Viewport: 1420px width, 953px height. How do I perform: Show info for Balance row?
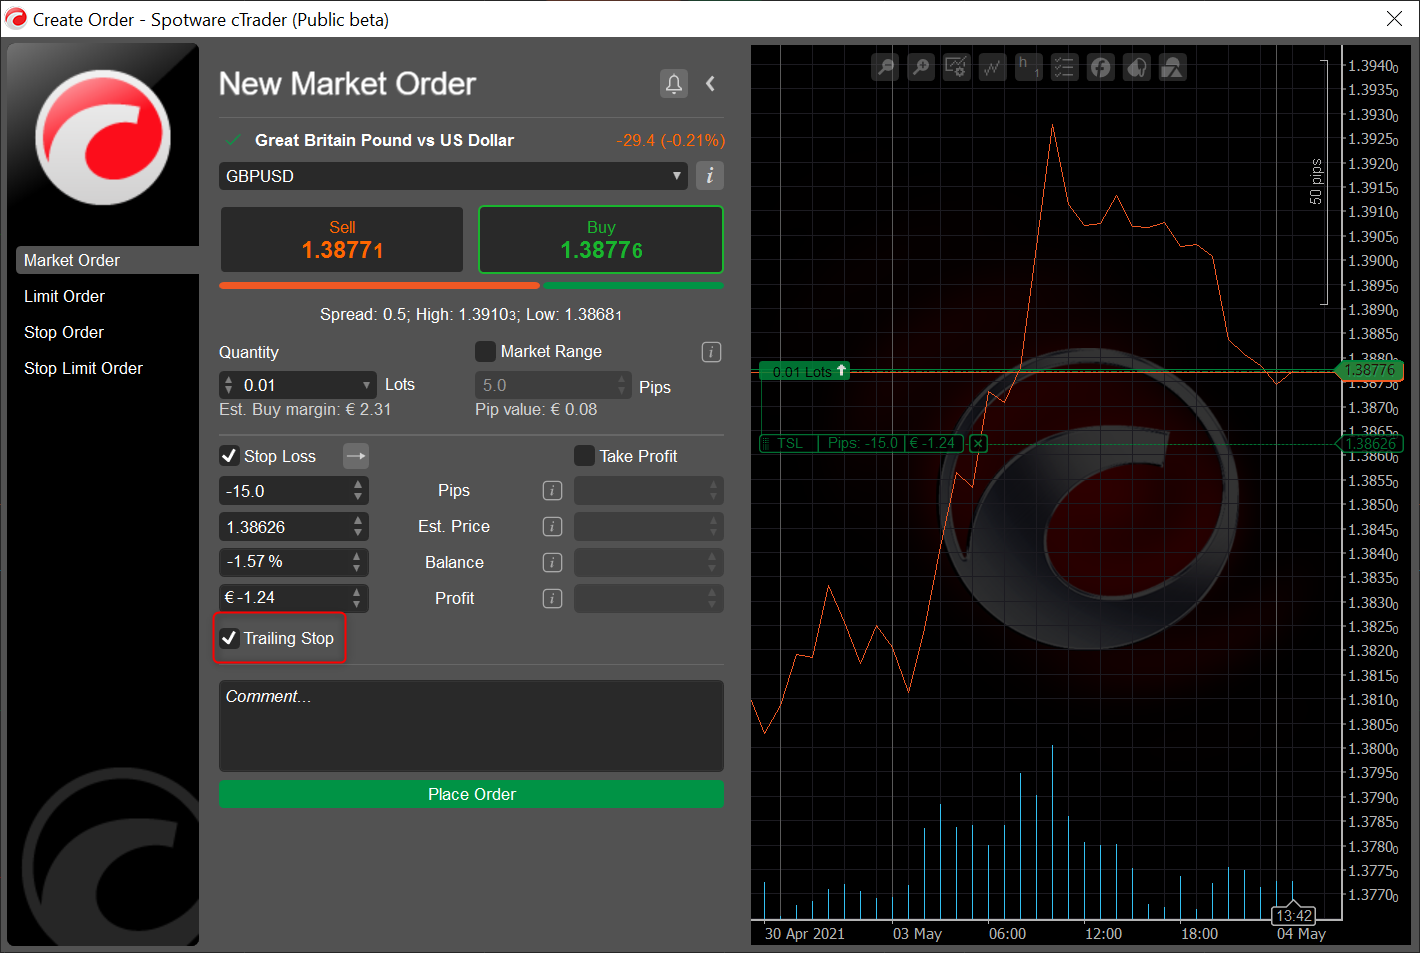(x=552, y=563)
